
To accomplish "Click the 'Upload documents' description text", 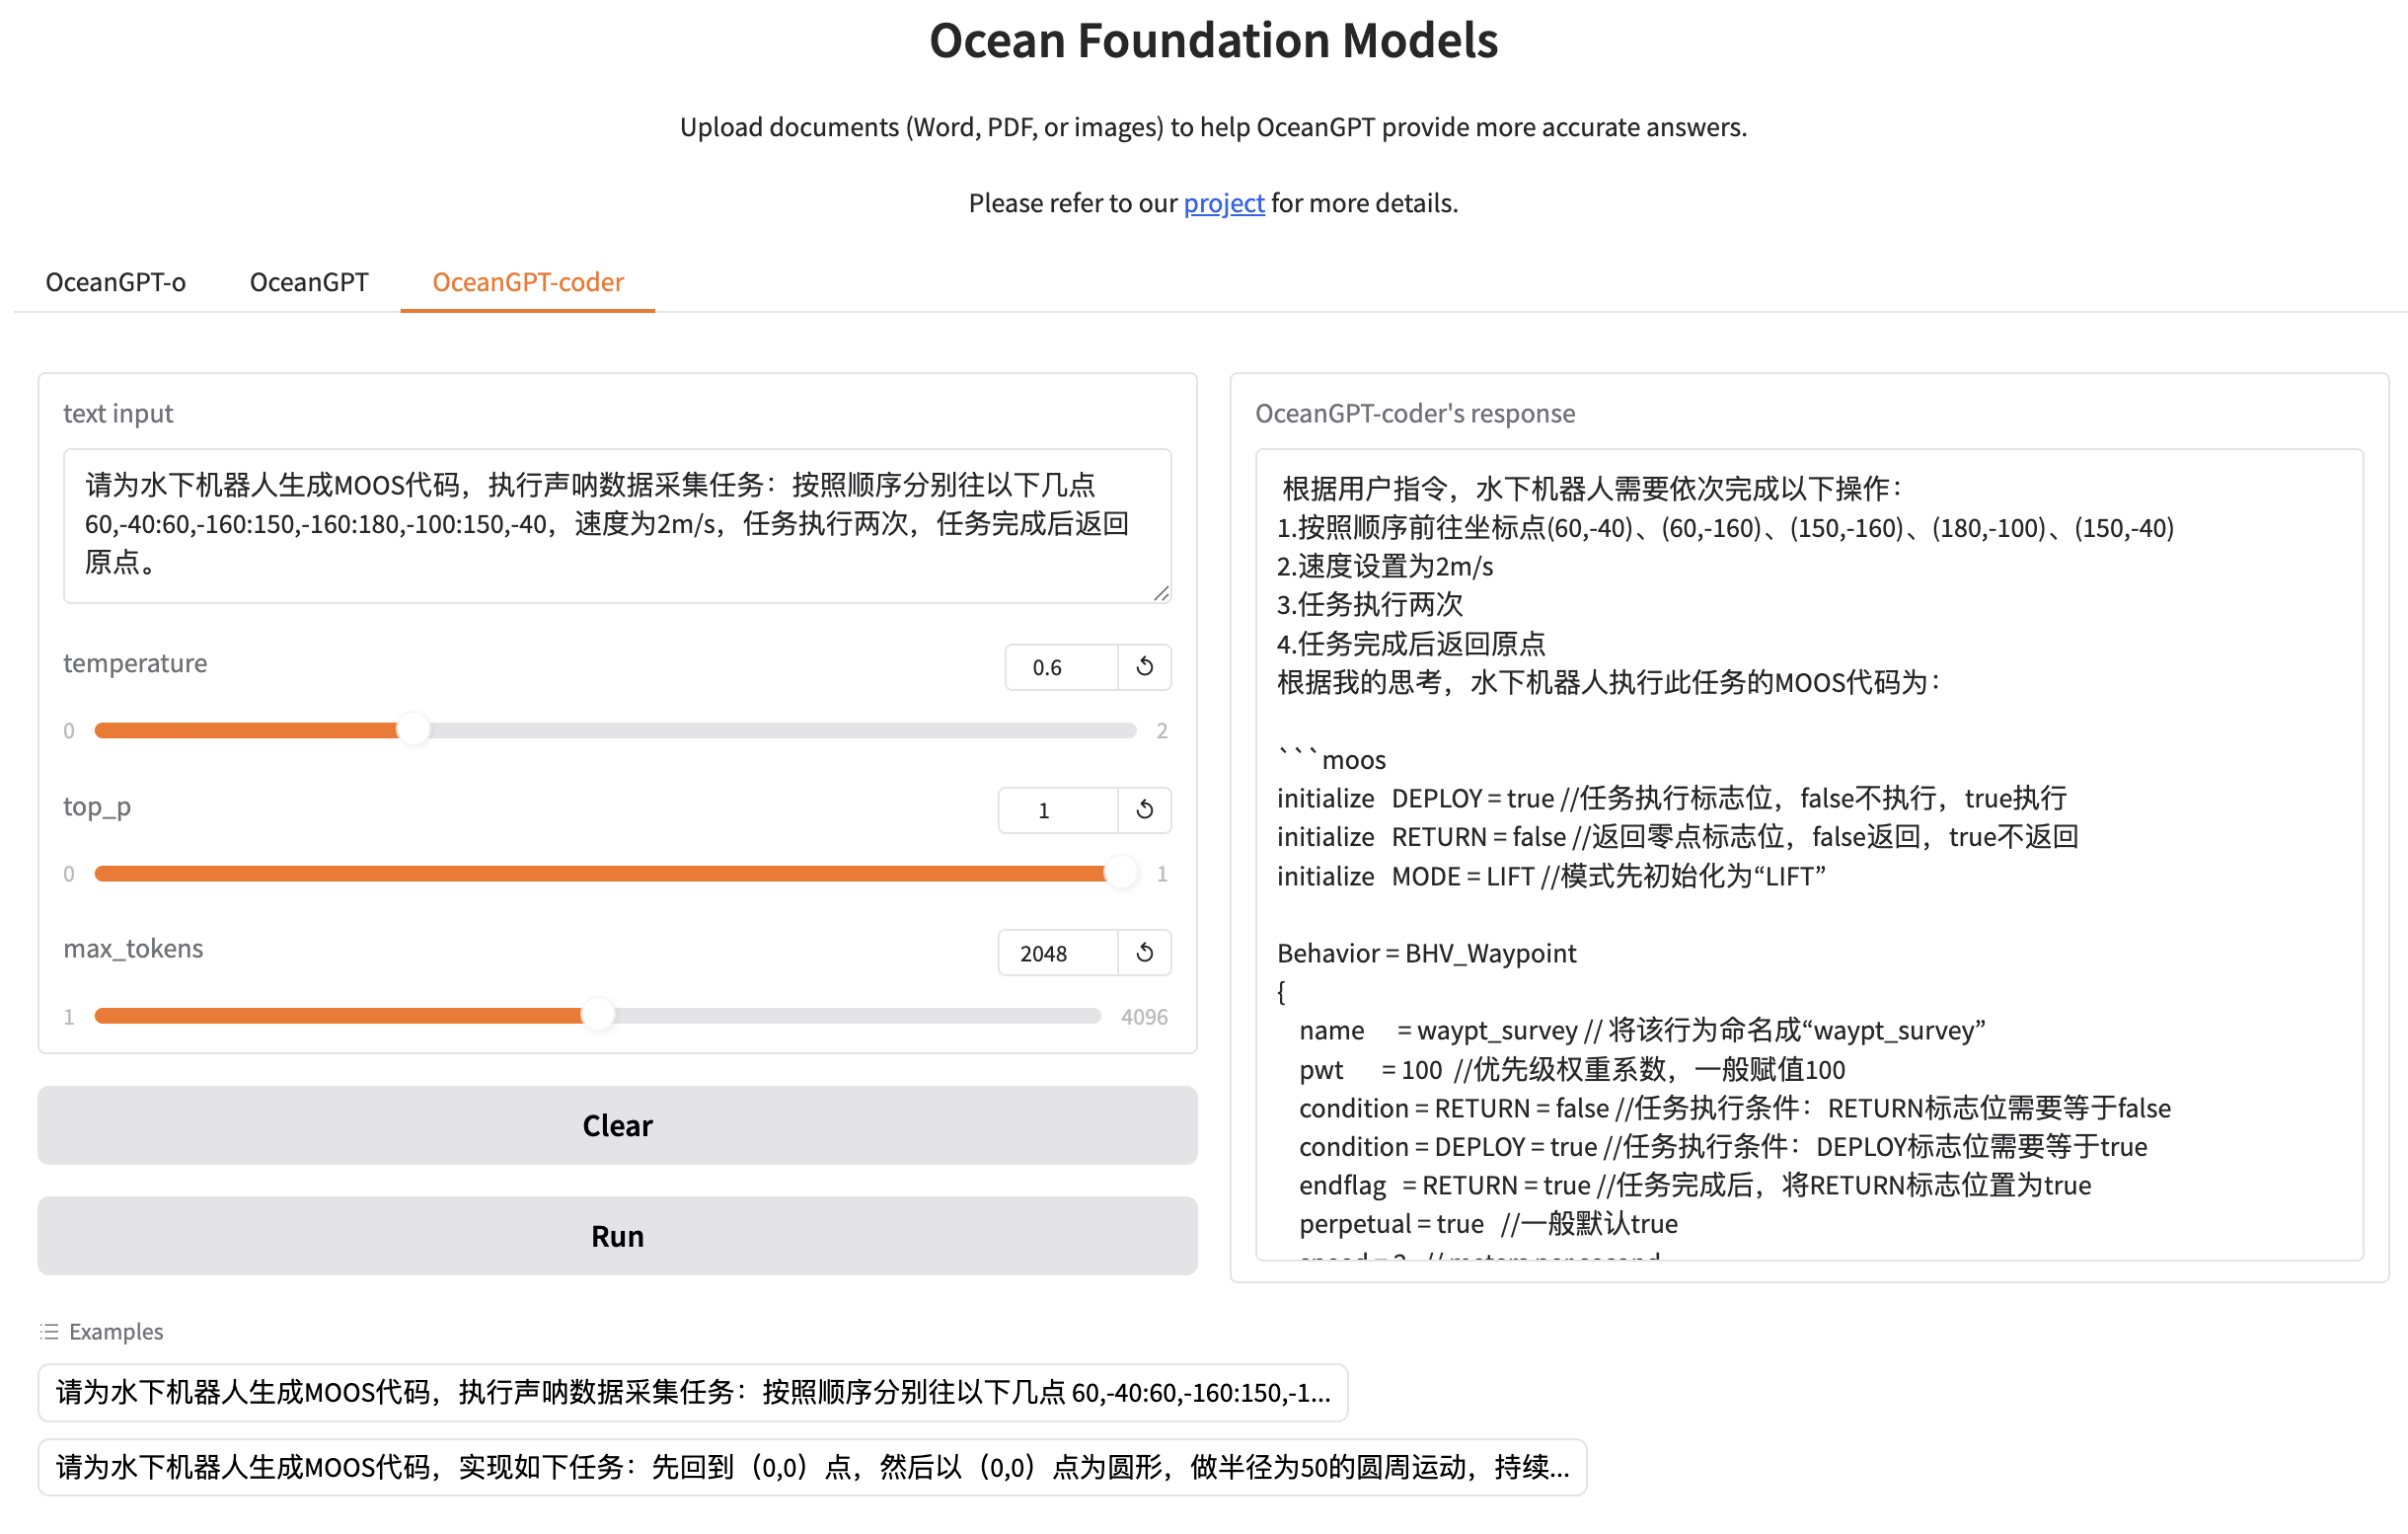I will [1213, 127].
